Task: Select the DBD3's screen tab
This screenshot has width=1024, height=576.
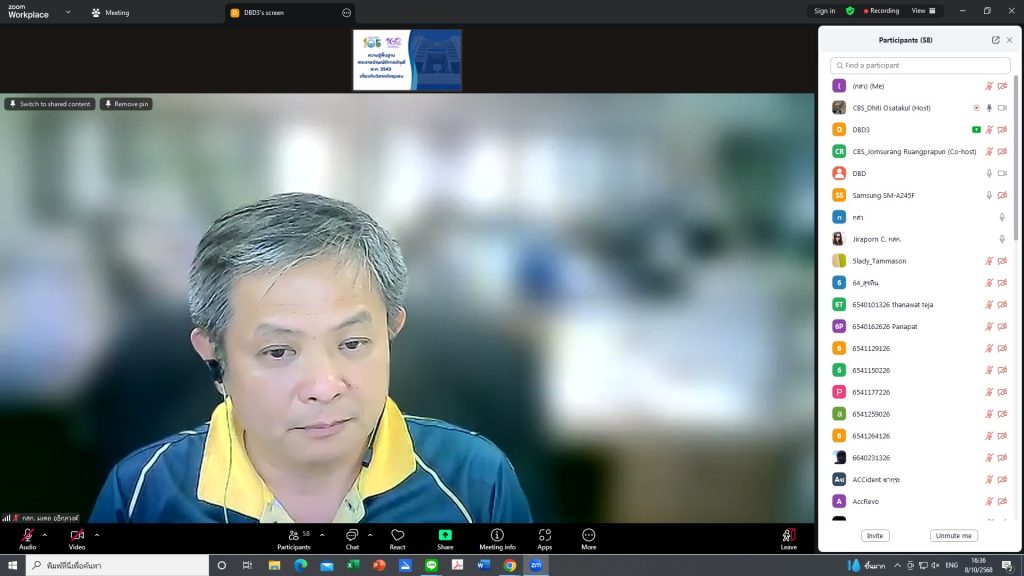Action: point(264,13)
